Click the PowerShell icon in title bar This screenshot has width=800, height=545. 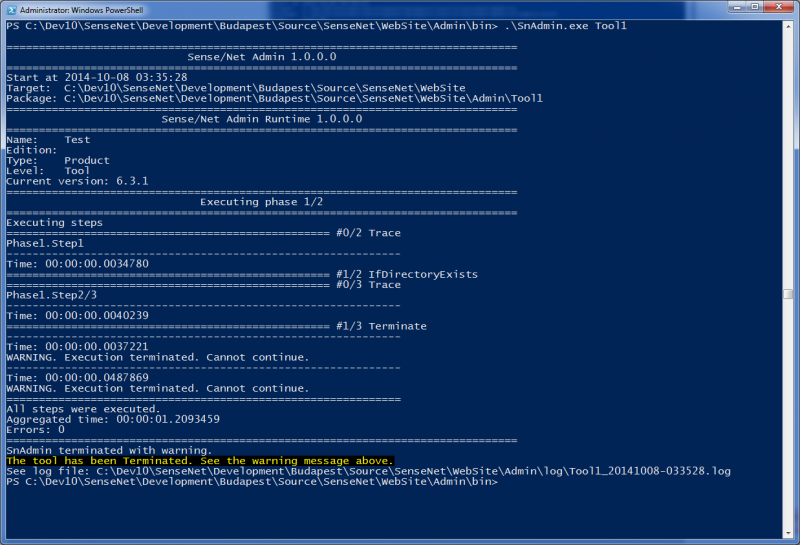[11, 10]
